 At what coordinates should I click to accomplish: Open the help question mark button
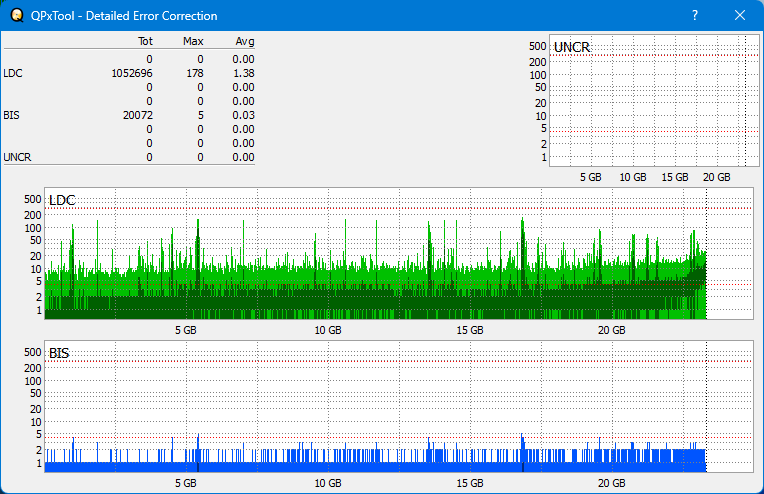(x=695, y=16)
